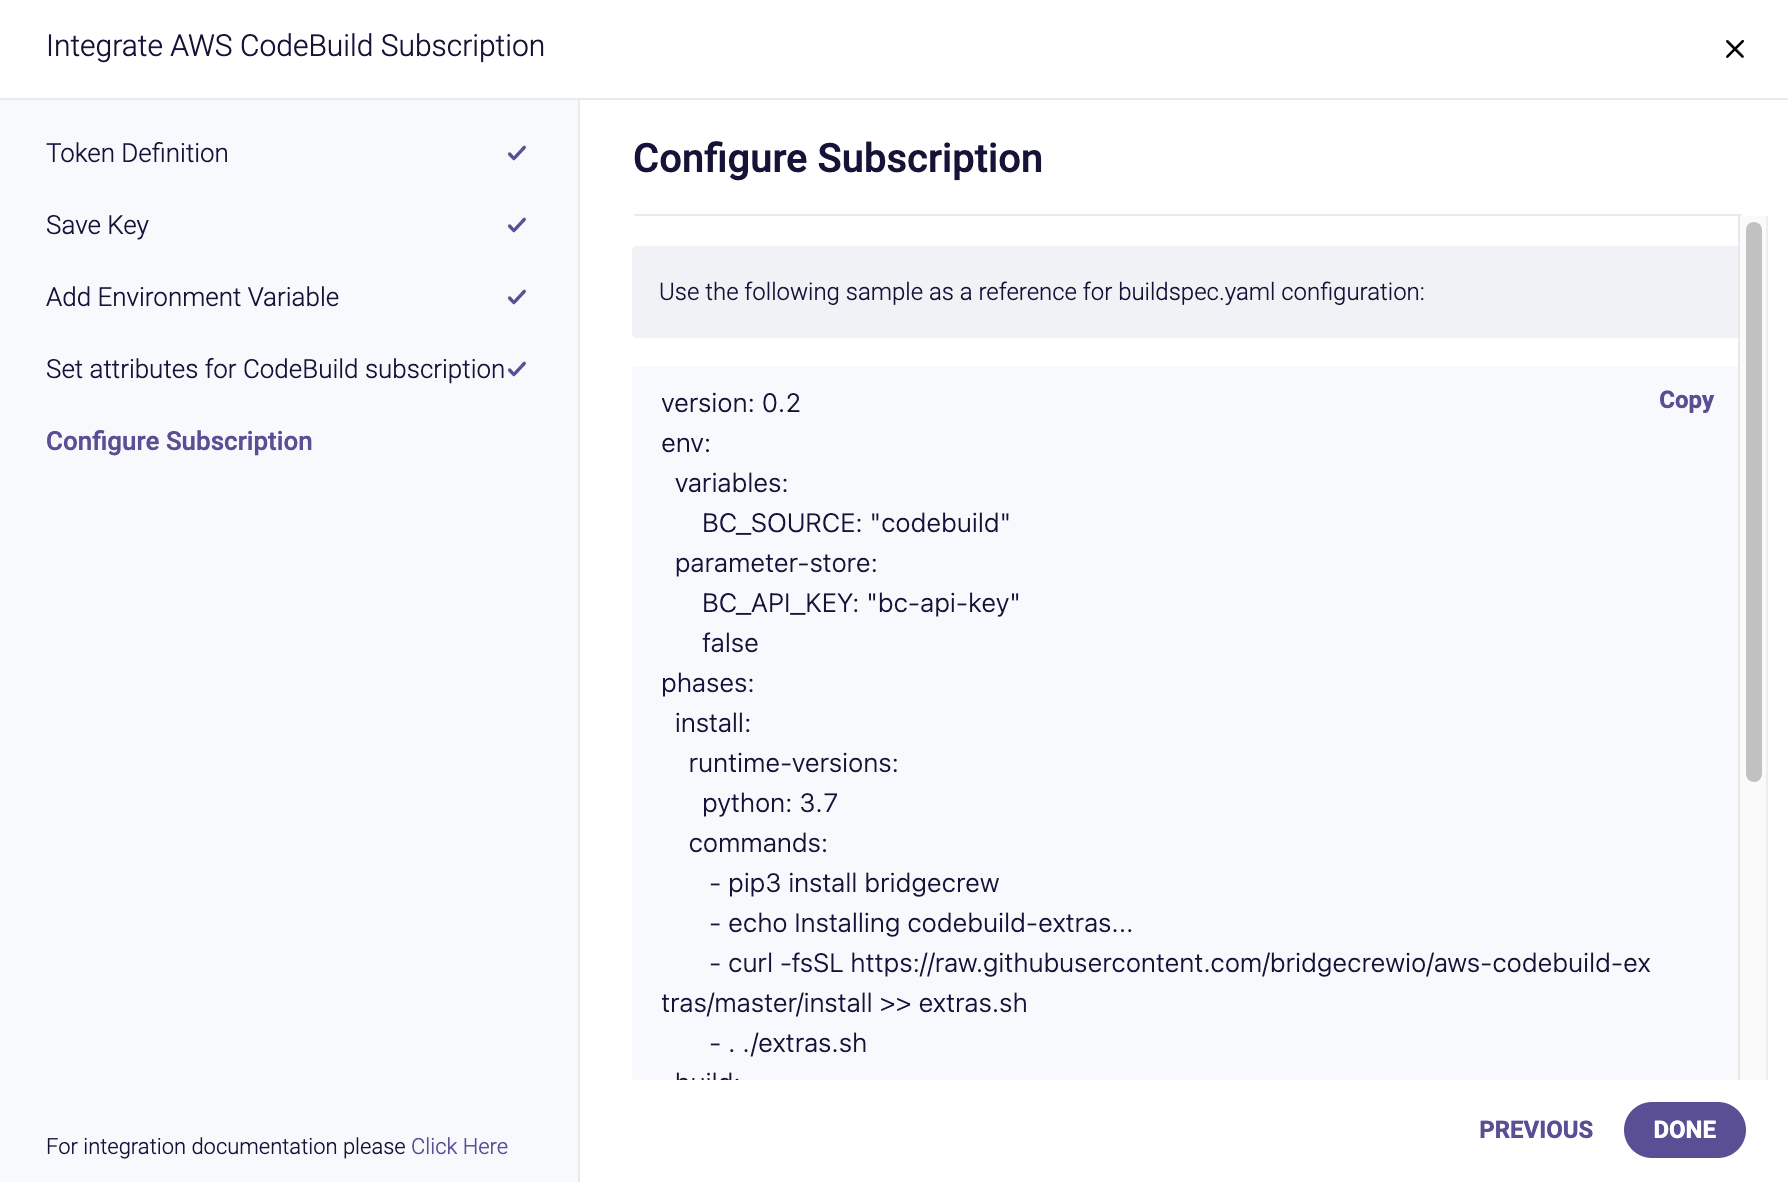Image resolution: width=1788 pixels, height=1182 pixels.
Task: Click the BC_API_KEY parameter-store line
Action: click(x=860, y=603)
